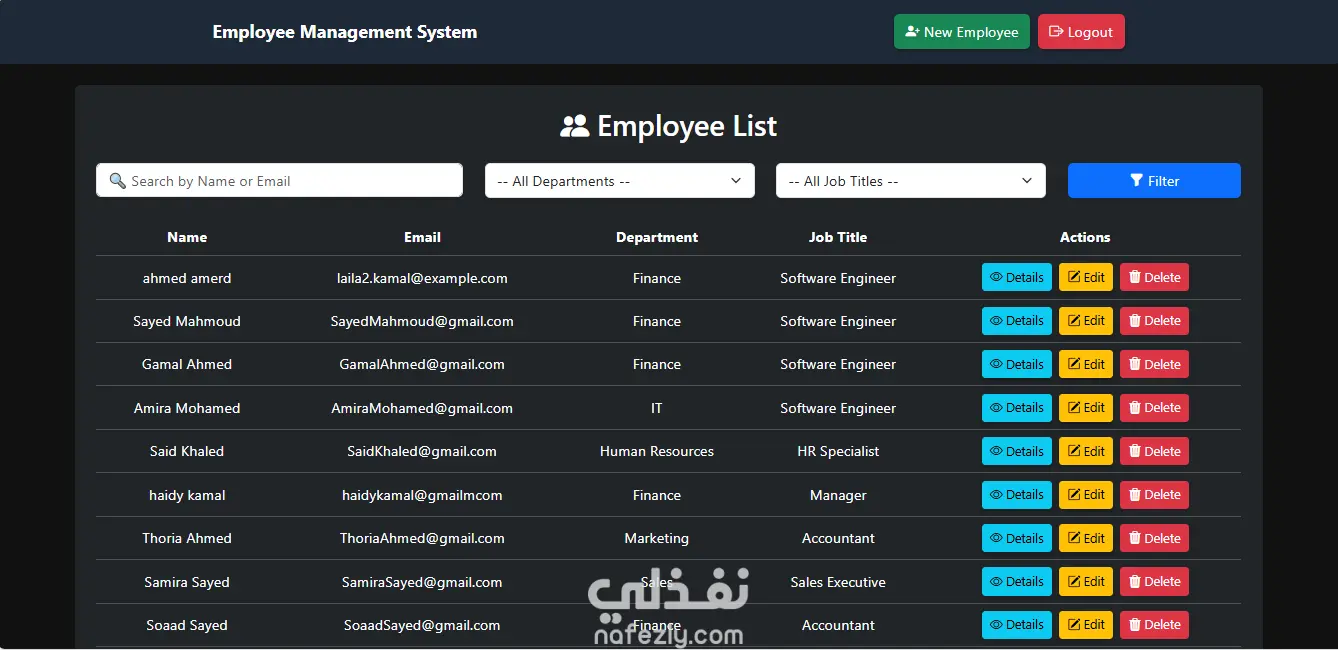
Task: Expand the All Job Titles dropdown
Action: (x=911, y=181)
